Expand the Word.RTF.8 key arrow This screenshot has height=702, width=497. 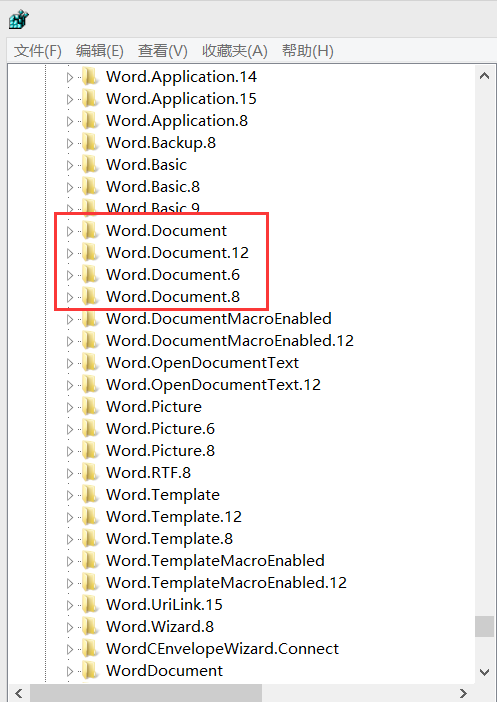click(x=69, y=473)
